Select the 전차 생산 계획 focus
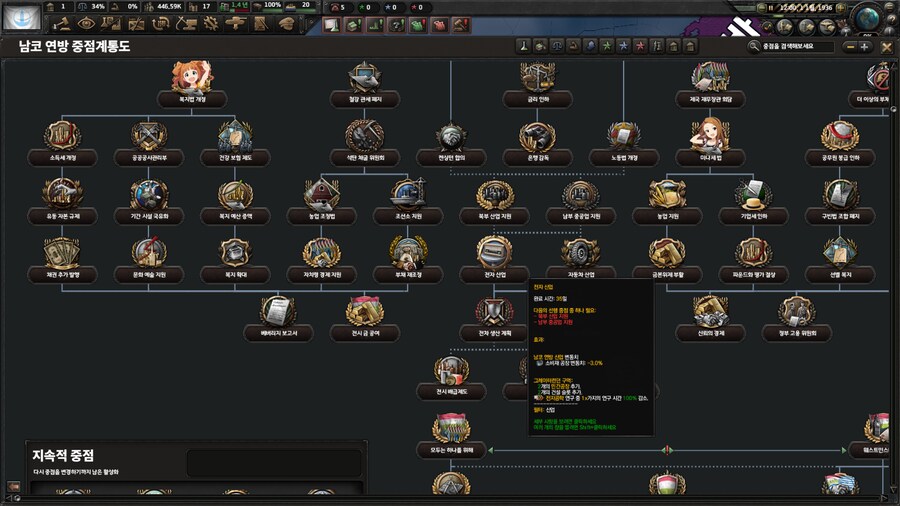900x506 pixels. (493, 313)
